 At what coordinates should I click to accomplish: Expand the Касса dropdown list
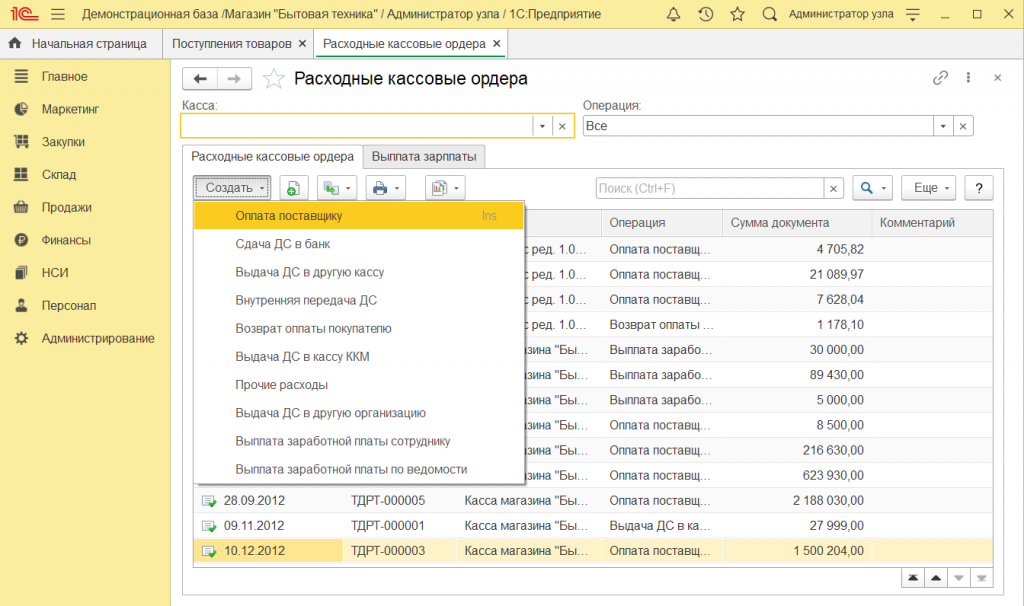click(541, 126)
